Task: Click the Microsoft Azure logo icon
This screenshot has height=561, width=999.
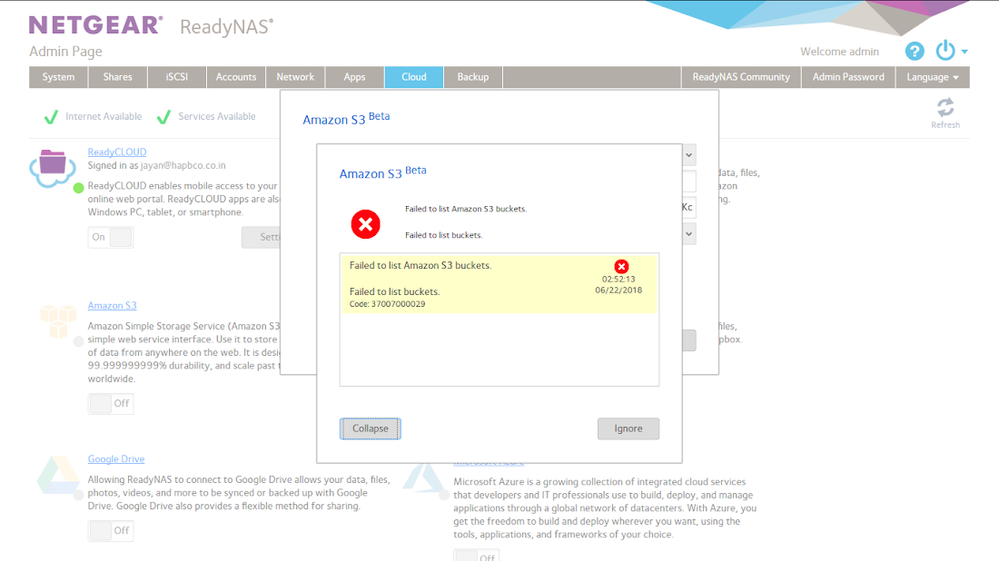Action: [x=423, y=479]
